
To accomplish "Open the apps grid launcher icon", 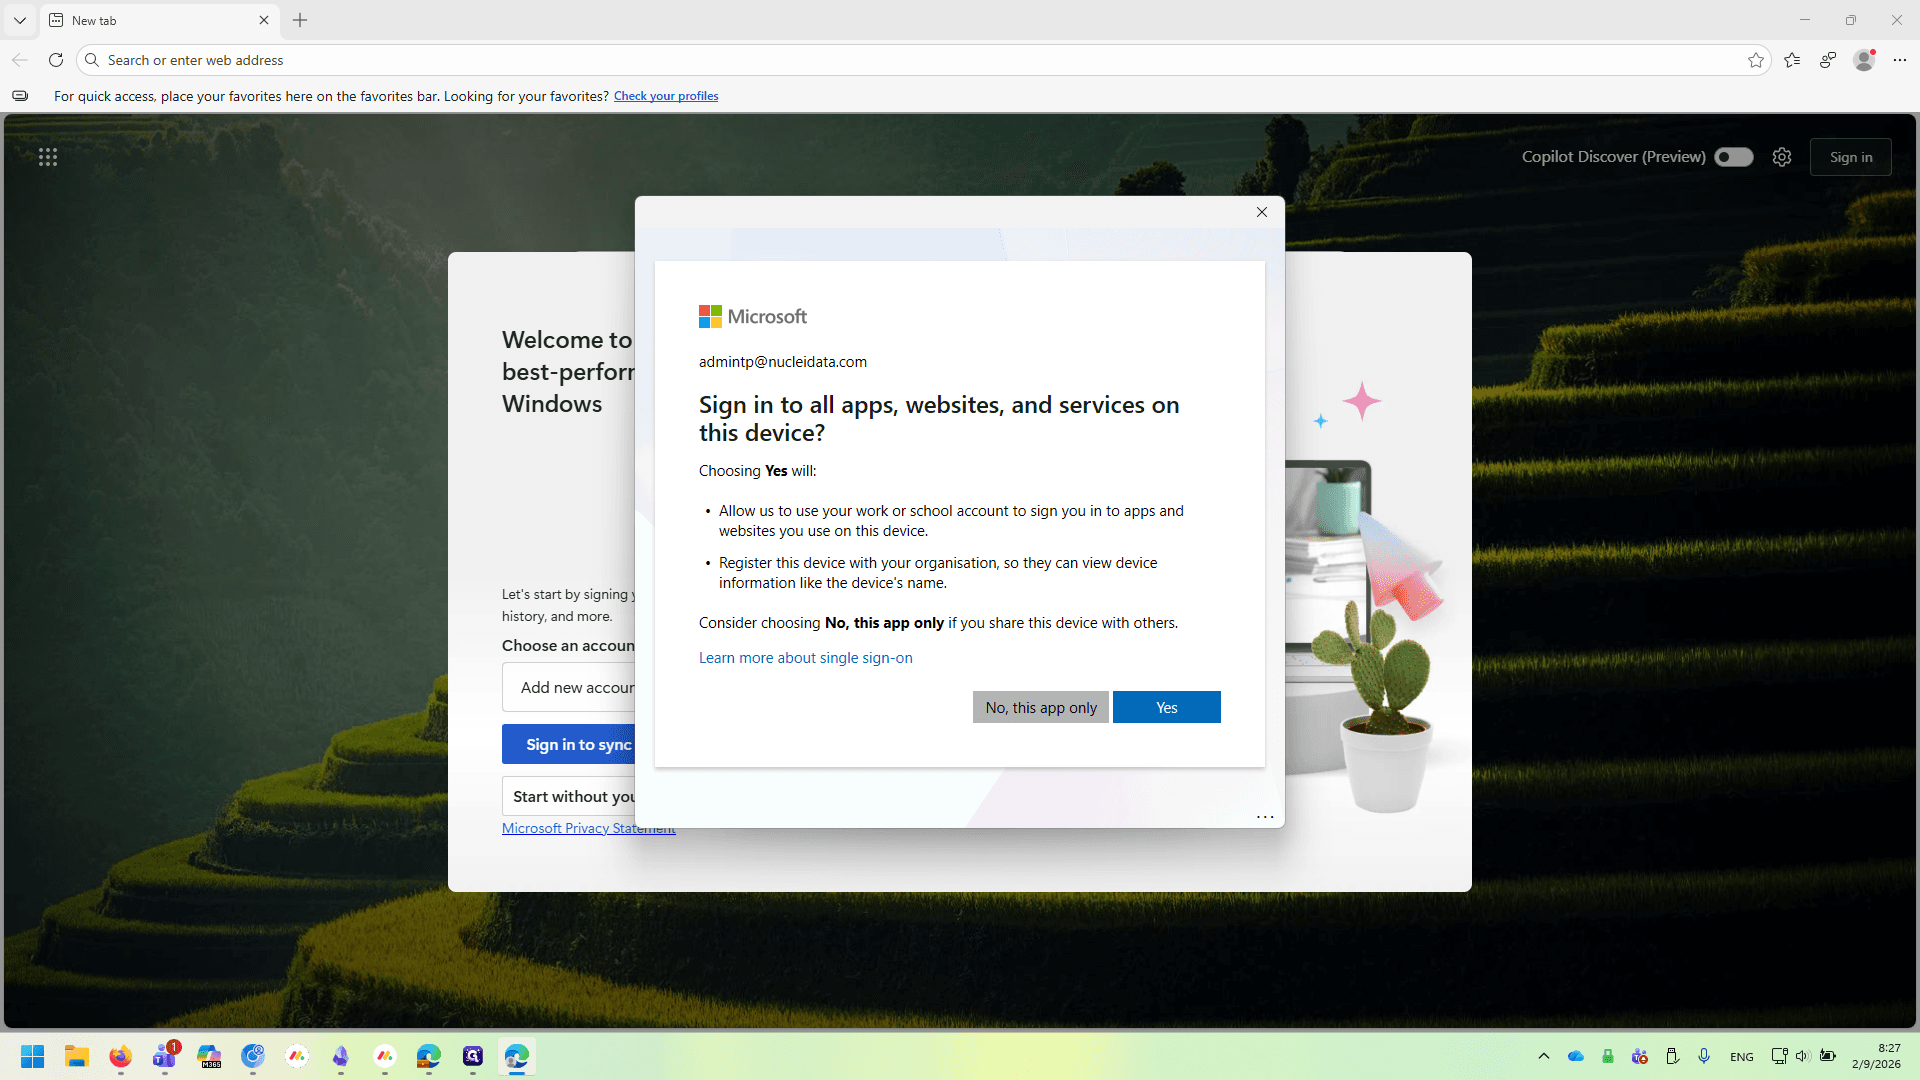I will (x=48, y=157).
